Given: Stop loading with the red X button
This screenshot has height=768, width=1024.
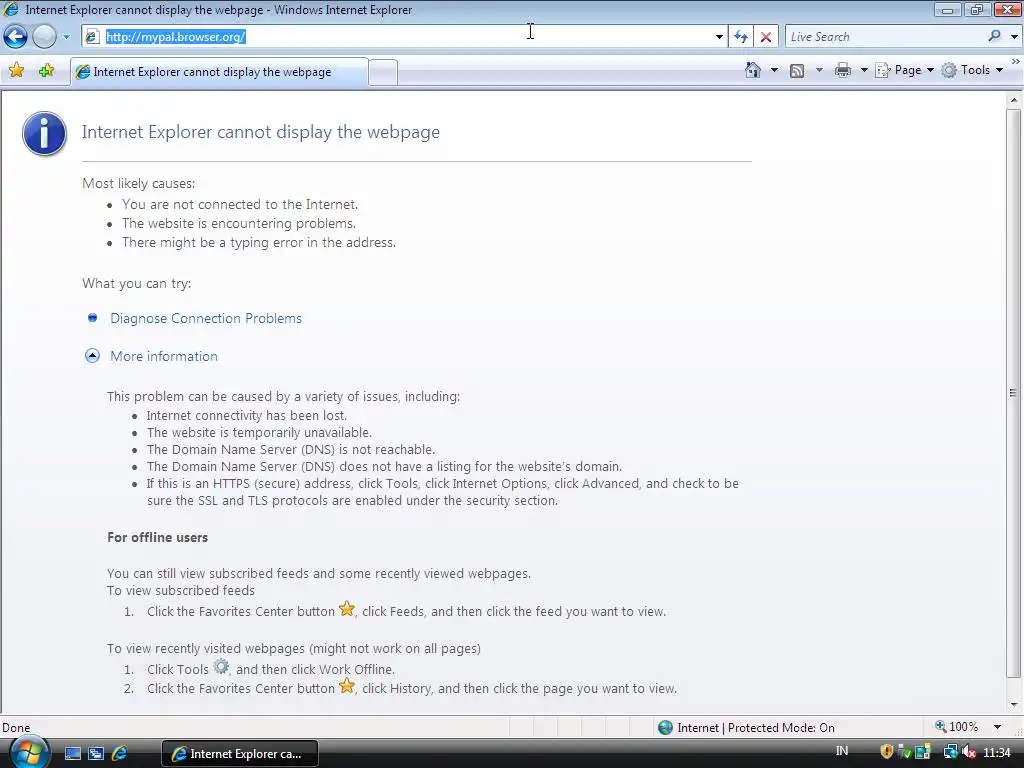Looking at the screenshot, I should tap(766, 37).
